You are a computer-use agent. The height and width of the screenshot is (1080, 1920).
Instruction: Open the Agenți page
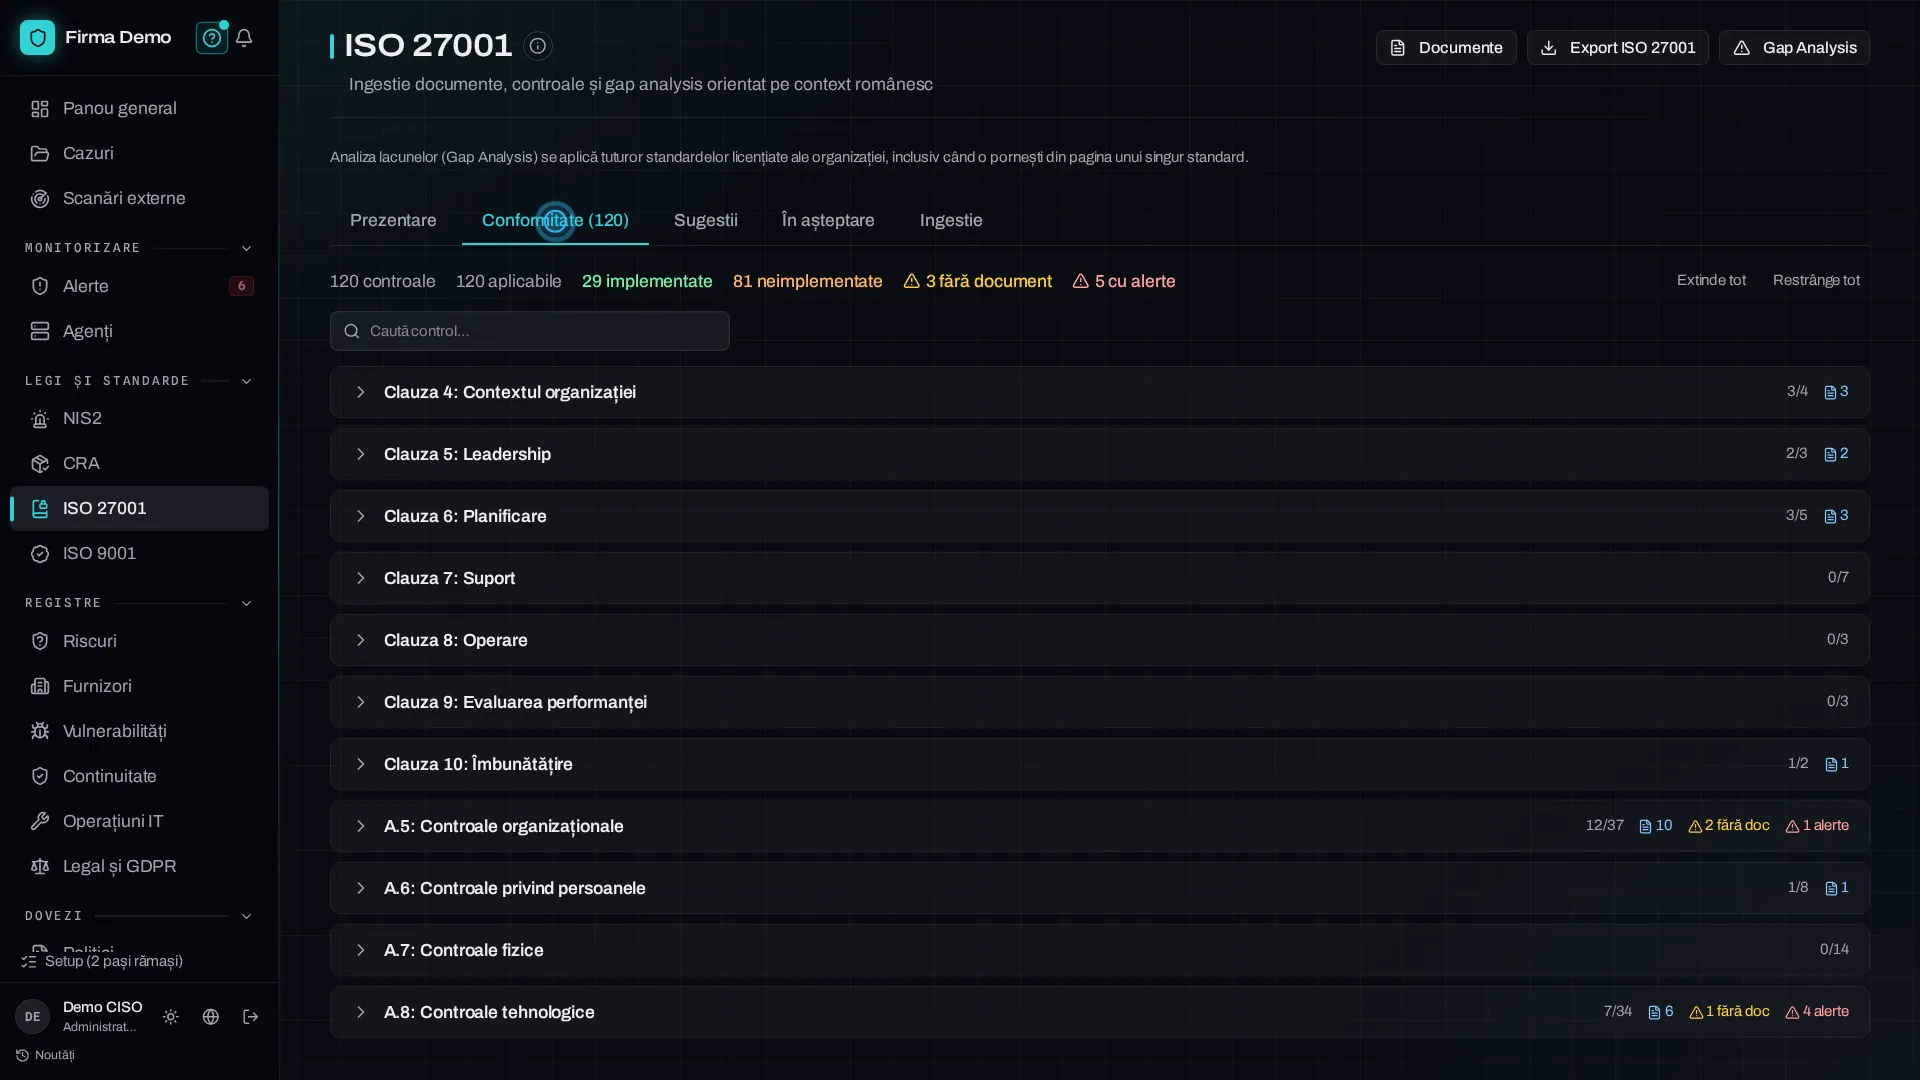[139, 331]
